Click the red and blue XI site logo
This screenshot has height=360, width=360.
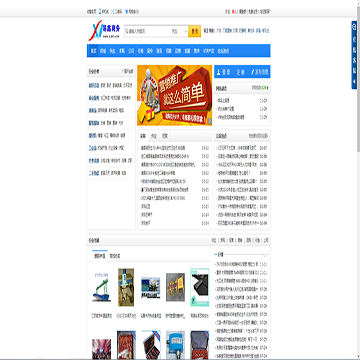pyautogui.click(x=104, y=31)
